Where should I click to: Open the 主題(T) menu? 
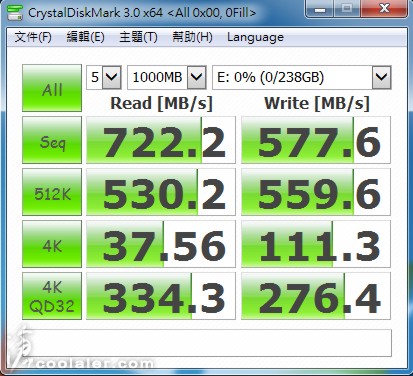coord(138,37)
